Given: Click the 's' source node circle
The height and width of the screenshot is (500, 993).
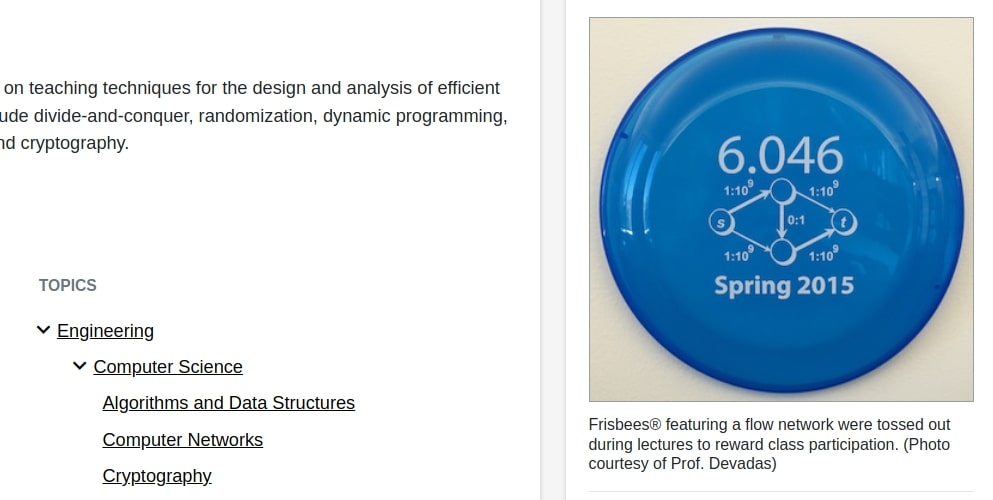Looking at the screenshot, I should pos(721,222).
